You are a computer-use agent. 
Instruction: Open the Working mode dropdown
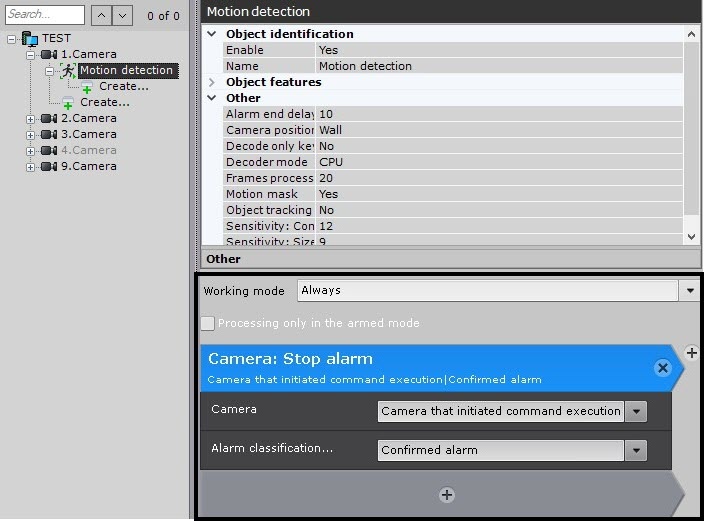point(689,291)
